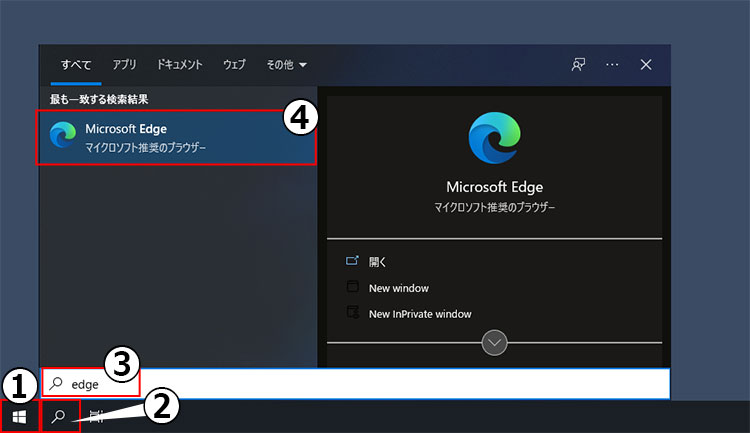Click the search field containing edge
Viewport: 750px width, 433px height.
pos(355,384)
